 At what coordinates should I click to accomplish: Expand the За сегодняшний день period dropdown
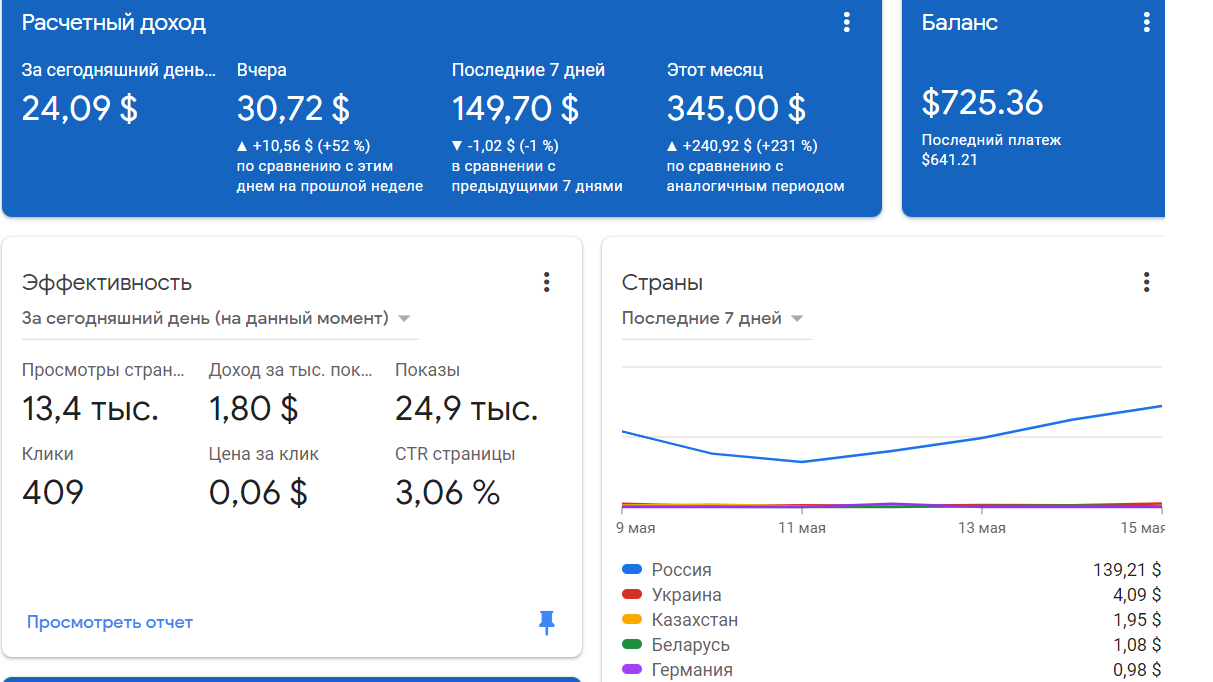pyautogui.click(x=404, y=319)
